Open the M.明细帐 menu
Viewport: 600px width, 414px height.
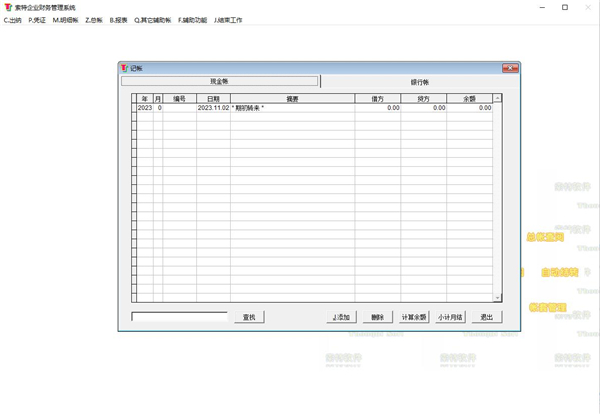pyautogui.click(x=65, y=20)
